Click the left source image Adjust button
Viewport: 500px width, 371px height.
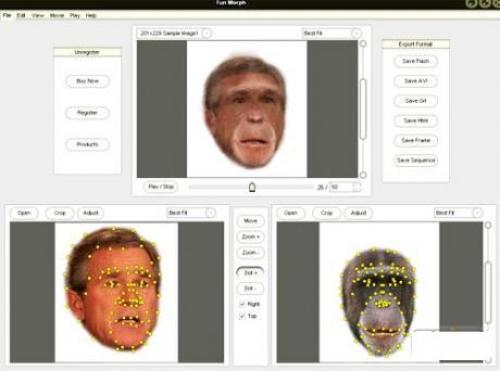[91, 213]
